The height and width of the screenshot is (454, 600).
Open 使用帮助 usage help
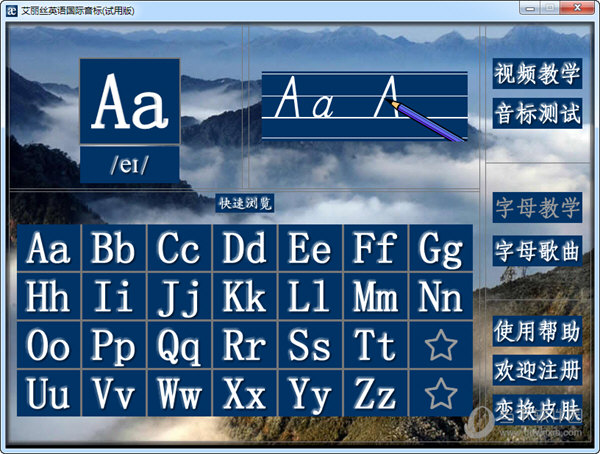click(x=537, y=330)
